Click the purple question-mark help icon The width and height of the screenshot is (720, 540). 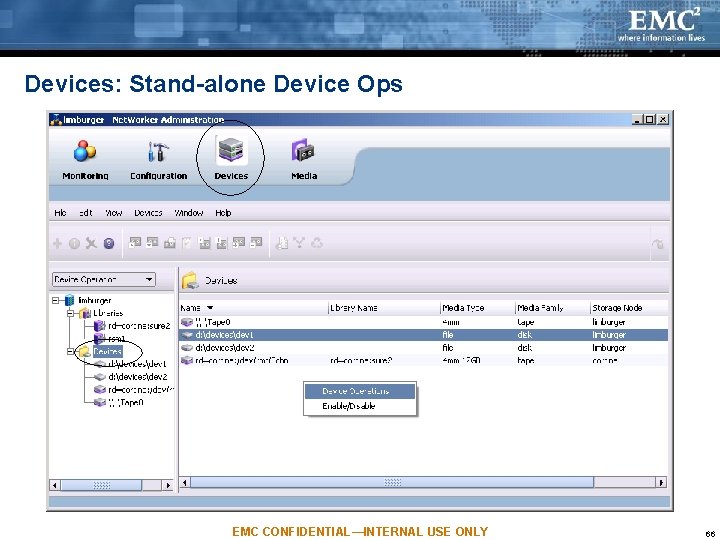pos(109,243)
